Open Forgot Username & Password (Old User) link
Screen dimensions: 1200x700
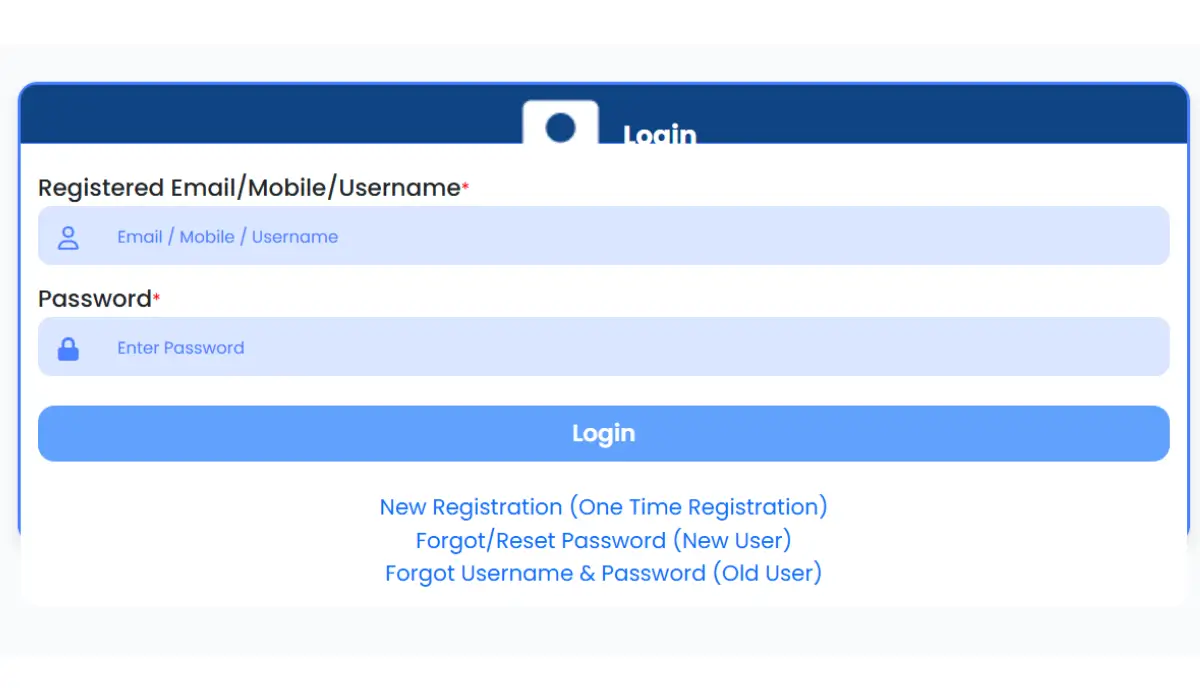pyautogui.click(x=603, y=574)
